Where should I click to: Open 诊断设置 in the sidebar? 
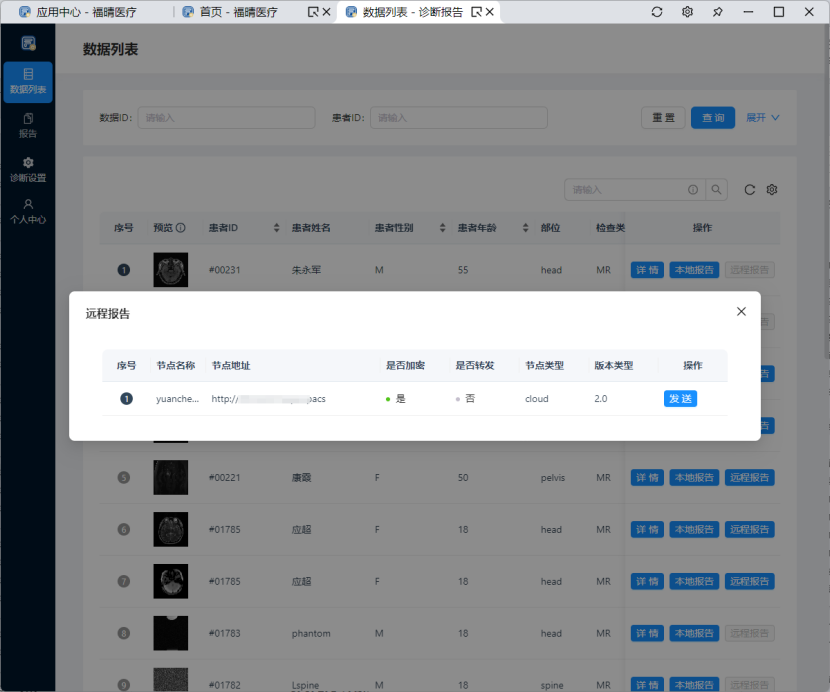tap(28, 169)
